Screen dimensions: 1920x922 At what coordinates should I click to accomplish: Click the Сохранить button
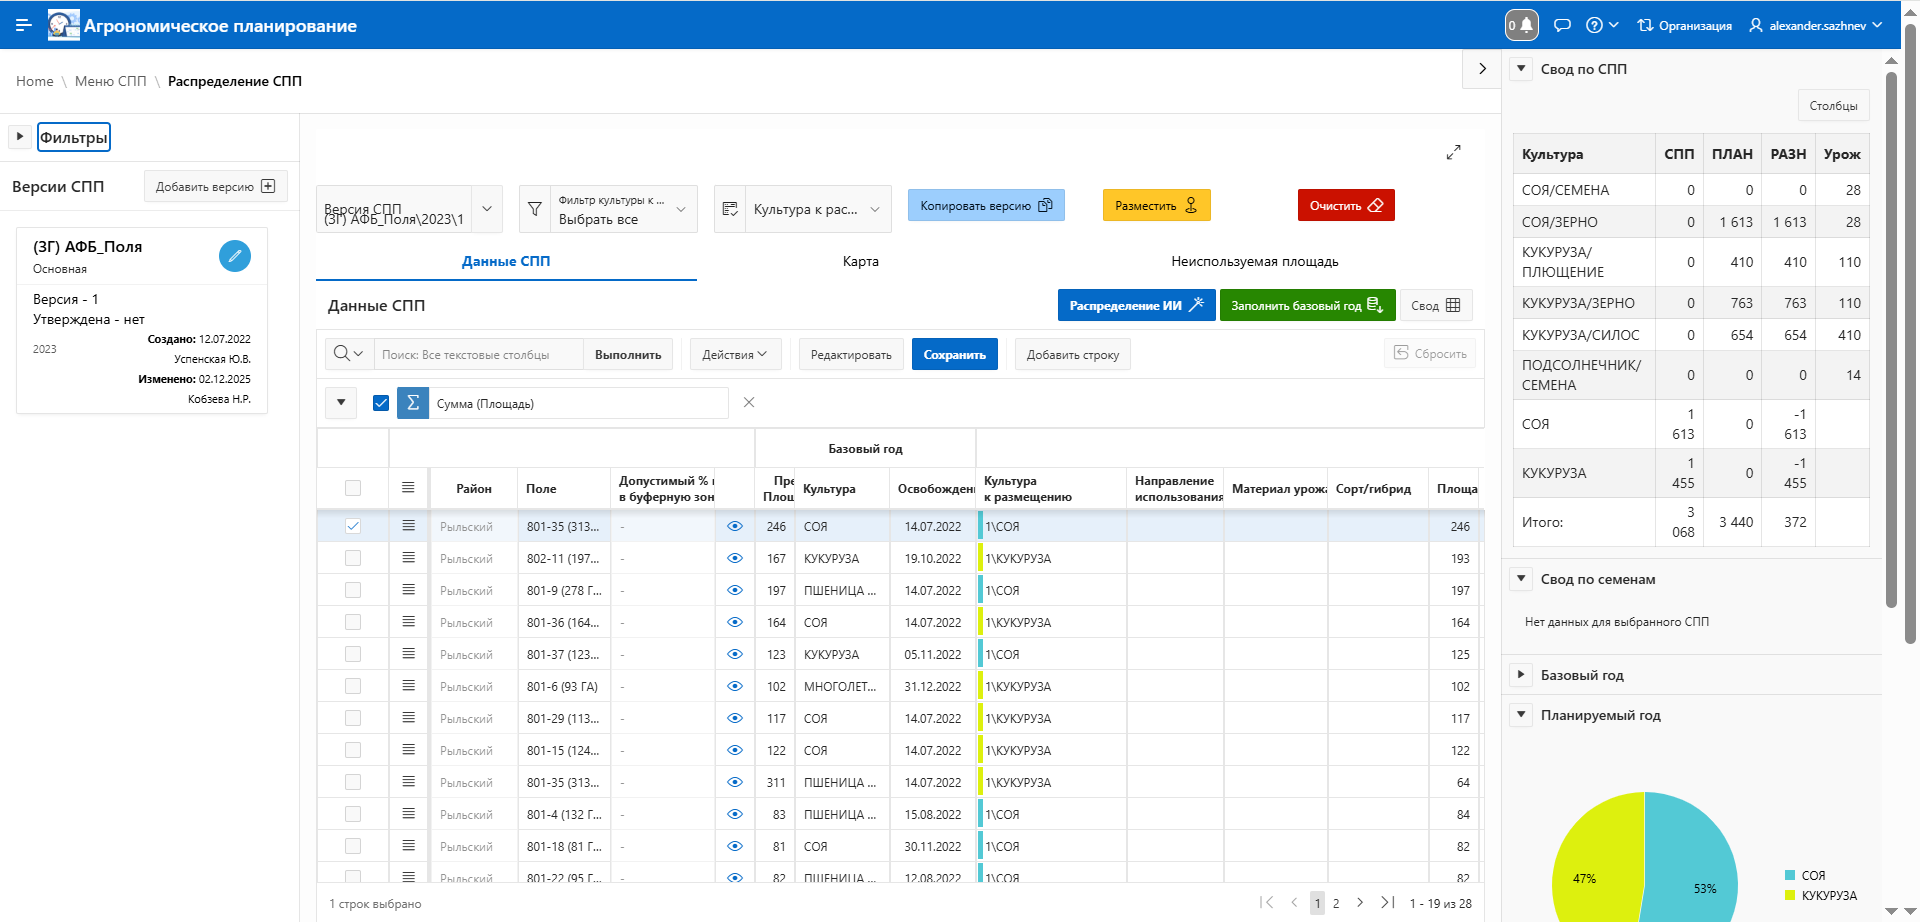tap(954, 355)
